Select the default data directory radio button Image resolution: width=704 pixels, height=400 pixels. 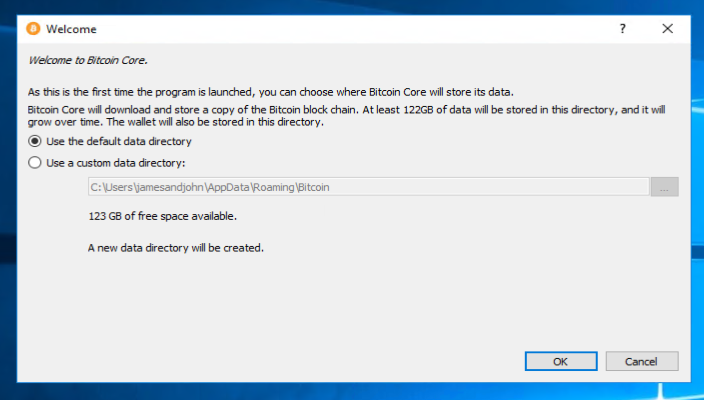coord(35,142)
